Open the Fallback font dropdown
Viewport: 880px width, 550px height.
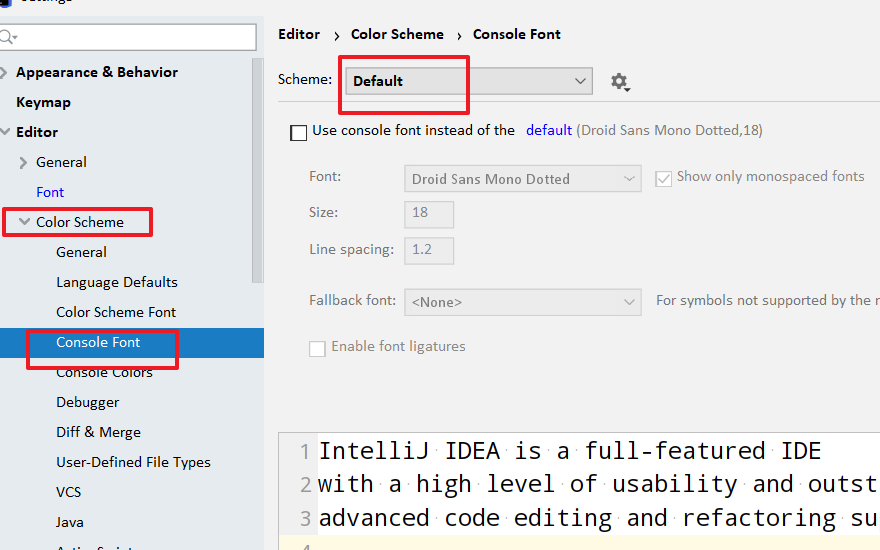click(522, 301)
